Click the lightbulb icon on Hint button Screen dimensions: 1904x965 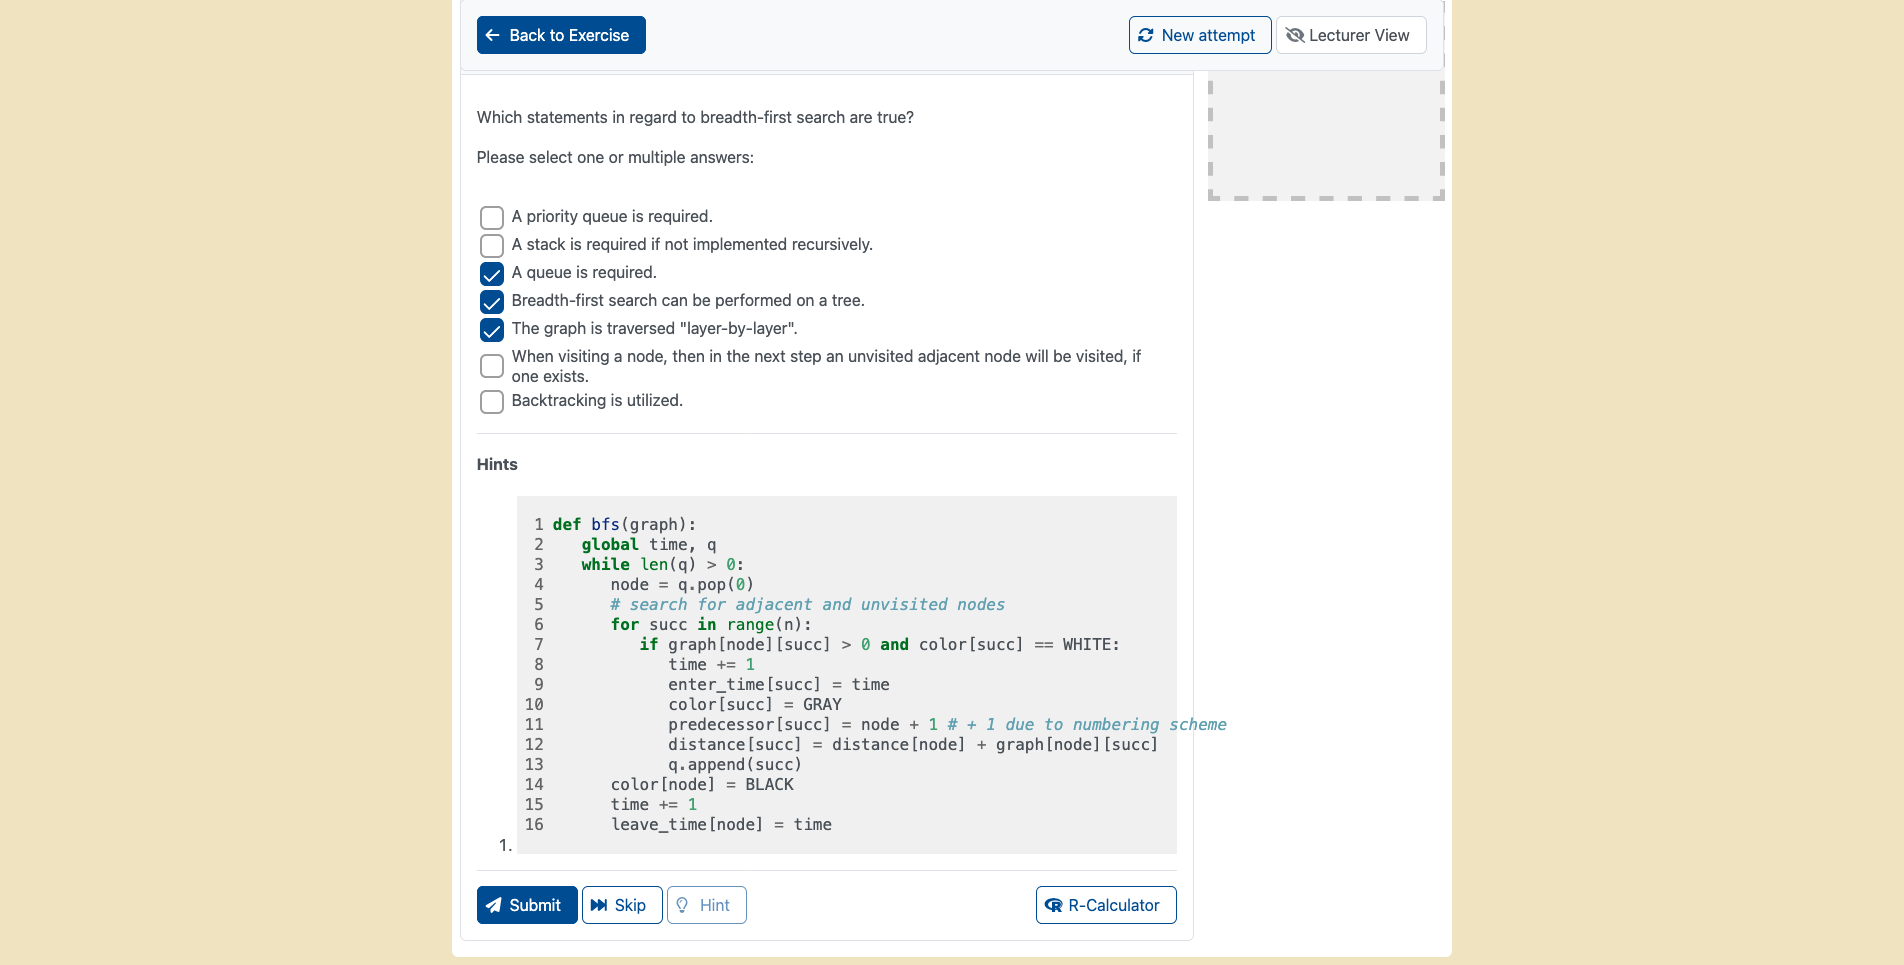pyautogui.click(x=683, y=905)
